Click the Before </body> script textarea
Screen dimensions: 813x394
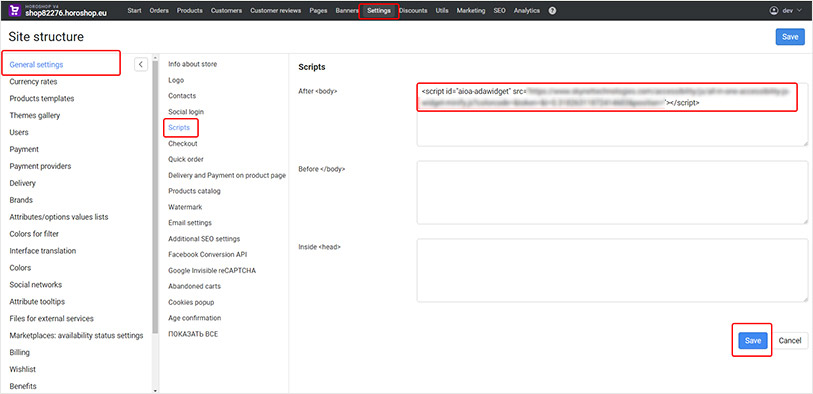(612, 192)
